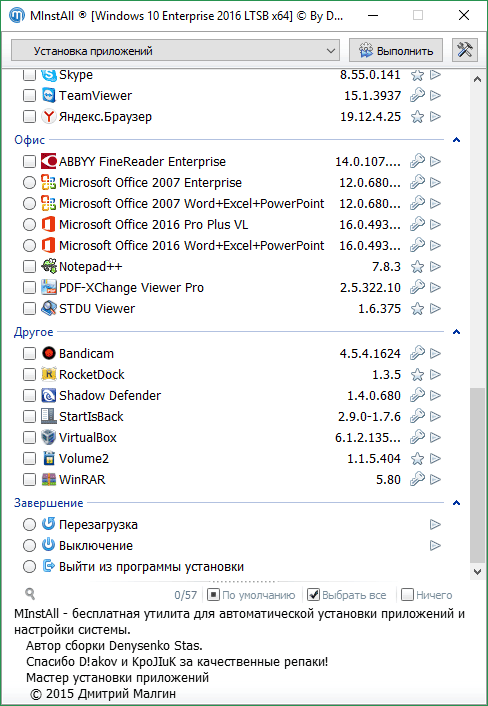Viewport: 488px width, 706px height.
Task: Click the play arrow for Перезагрузка
Action: pyautogui.click(x=435, y=525)
